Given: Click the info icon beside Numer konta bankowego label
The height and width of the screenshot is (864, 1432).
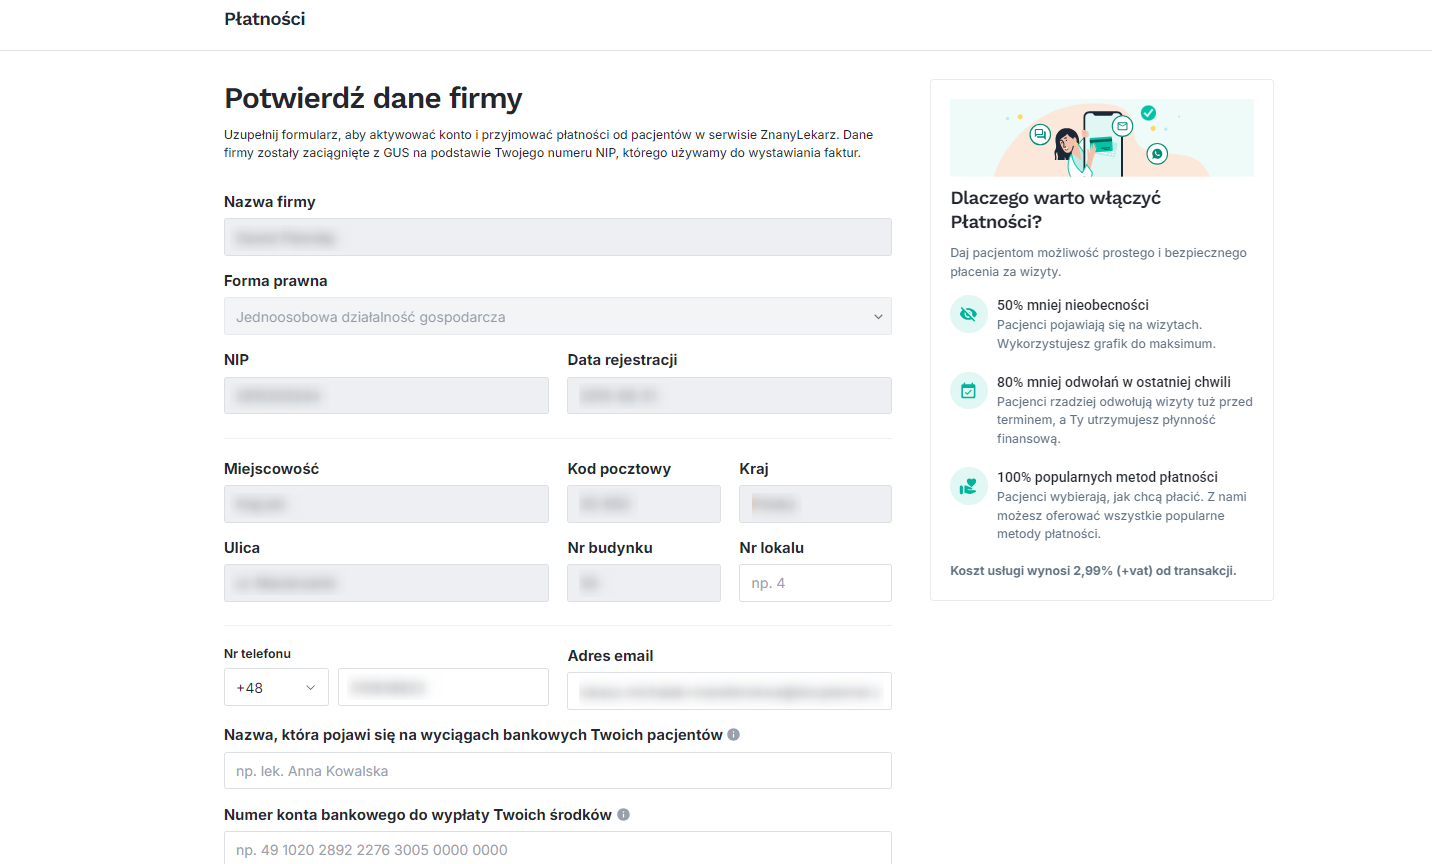Looking at the screenshot, I should click(x=623, y=814).
